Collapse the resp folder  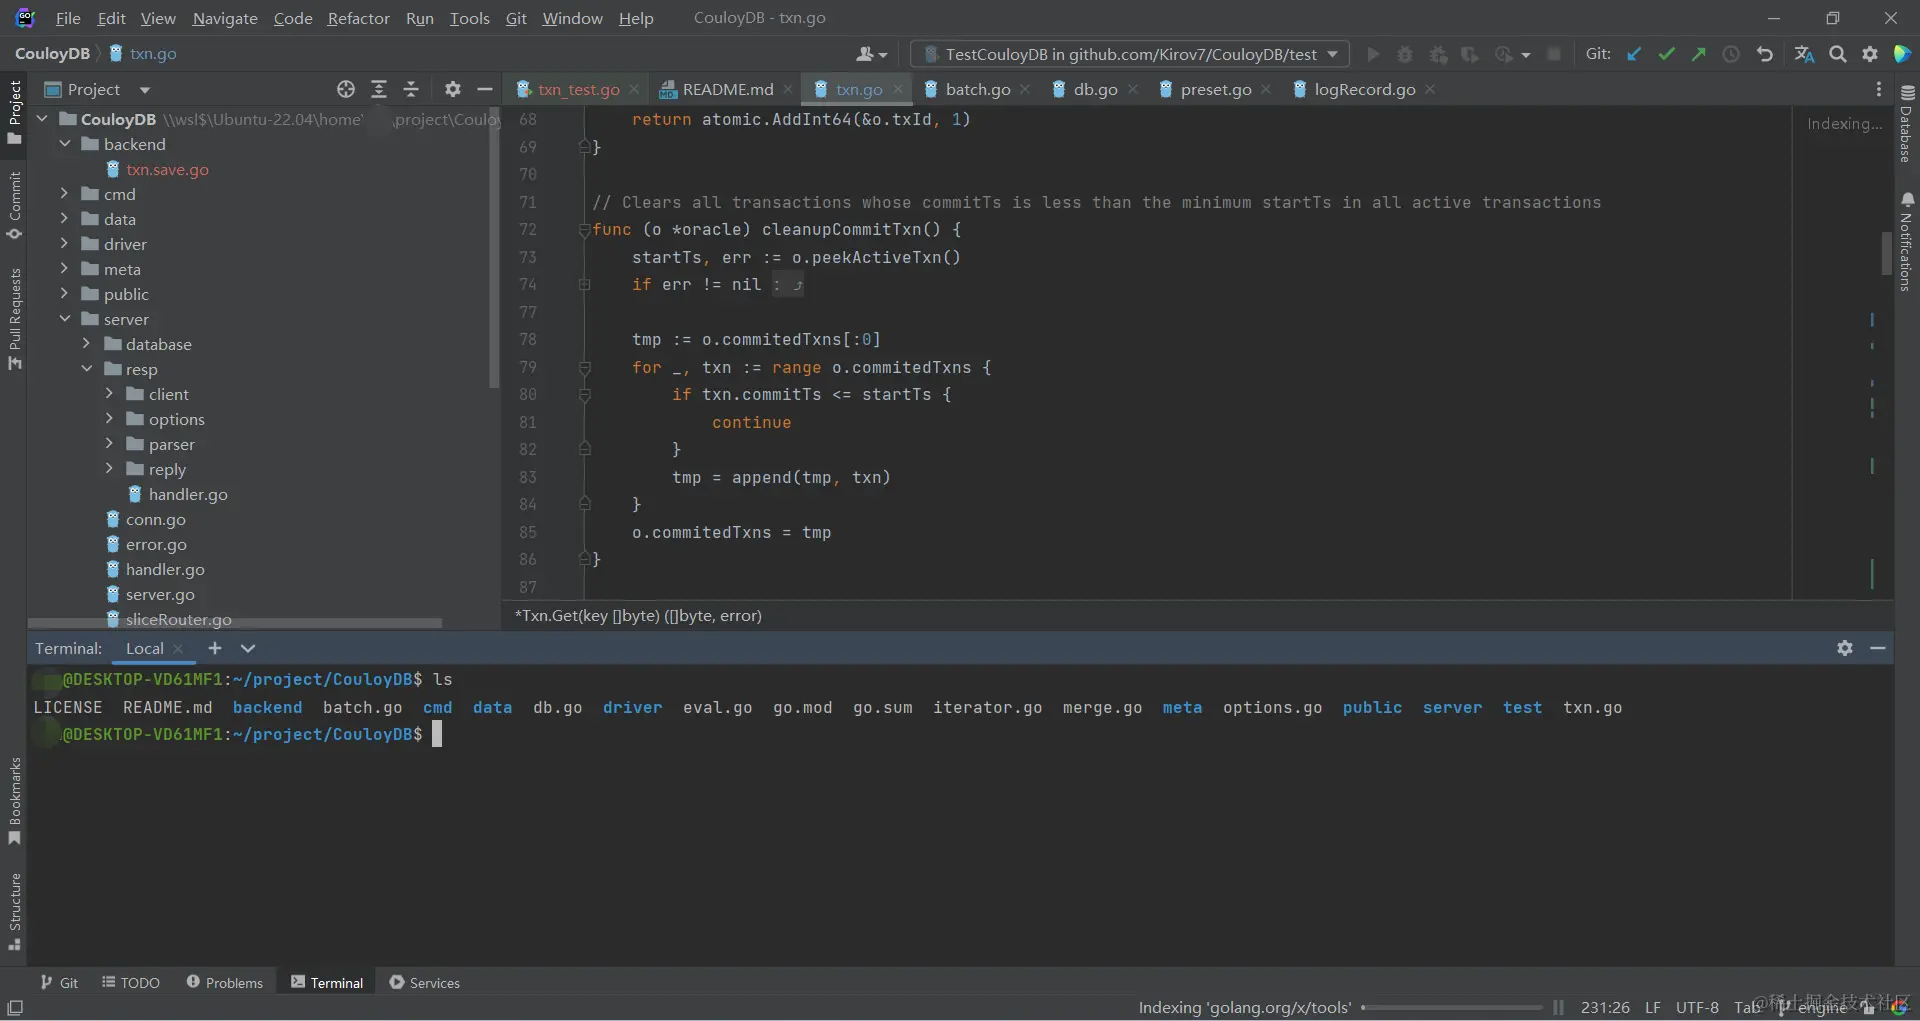87,369
